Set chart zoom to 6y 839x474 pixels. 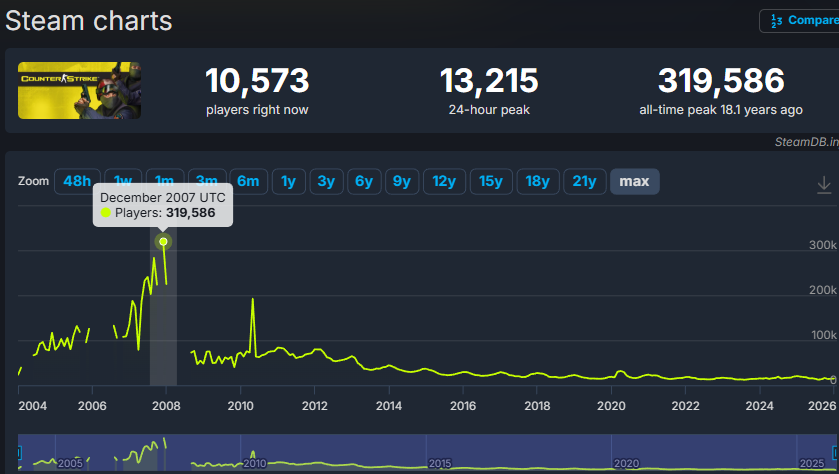(364, 181)
